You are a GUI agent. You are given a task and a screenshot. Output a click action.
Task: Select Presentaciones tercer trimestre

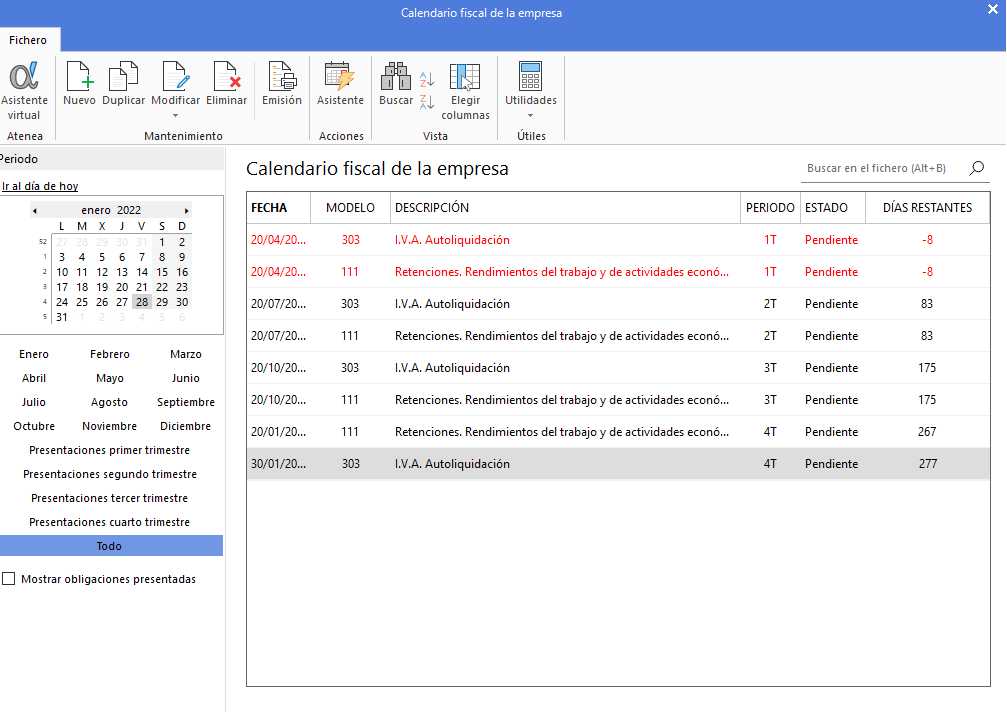pyautogui.click(x=109, y=498)
